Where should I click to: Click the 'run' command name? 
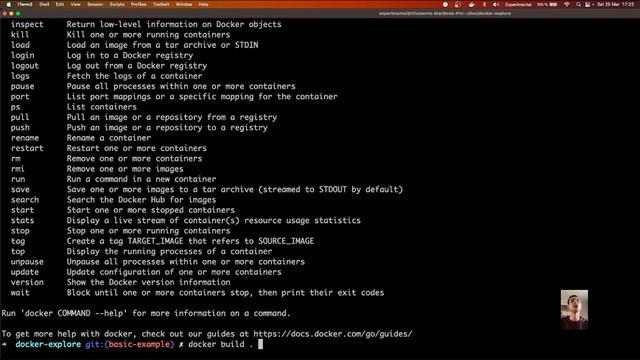(x=18, y=179)
